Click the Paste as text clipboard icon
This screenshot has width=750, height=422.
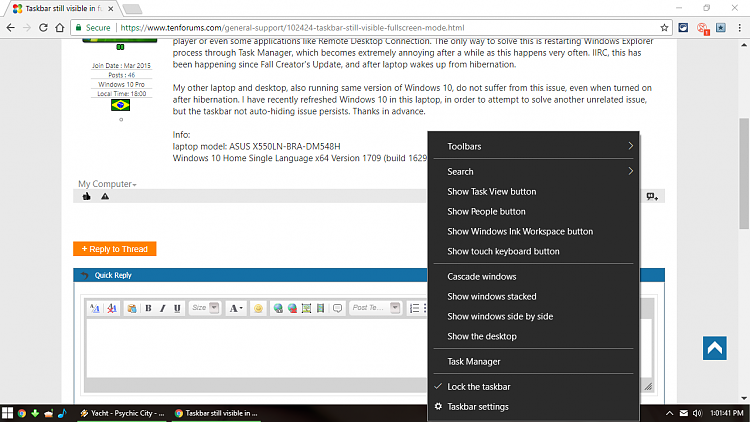(x=132, y=308)
